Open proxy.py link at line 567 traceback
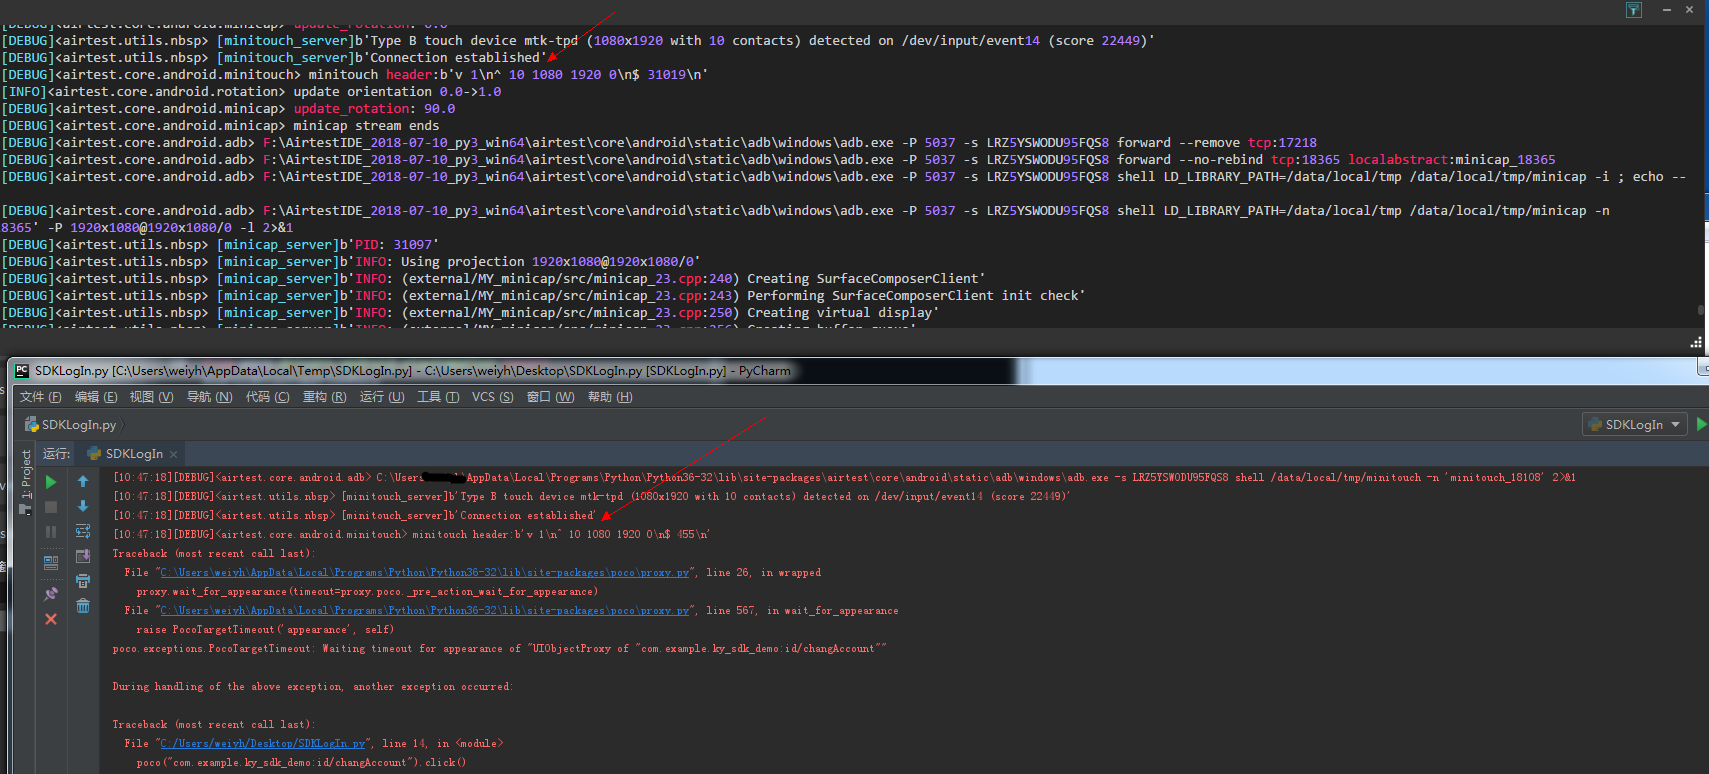This screenshot has height=774, width=1709. click(425, 611)
